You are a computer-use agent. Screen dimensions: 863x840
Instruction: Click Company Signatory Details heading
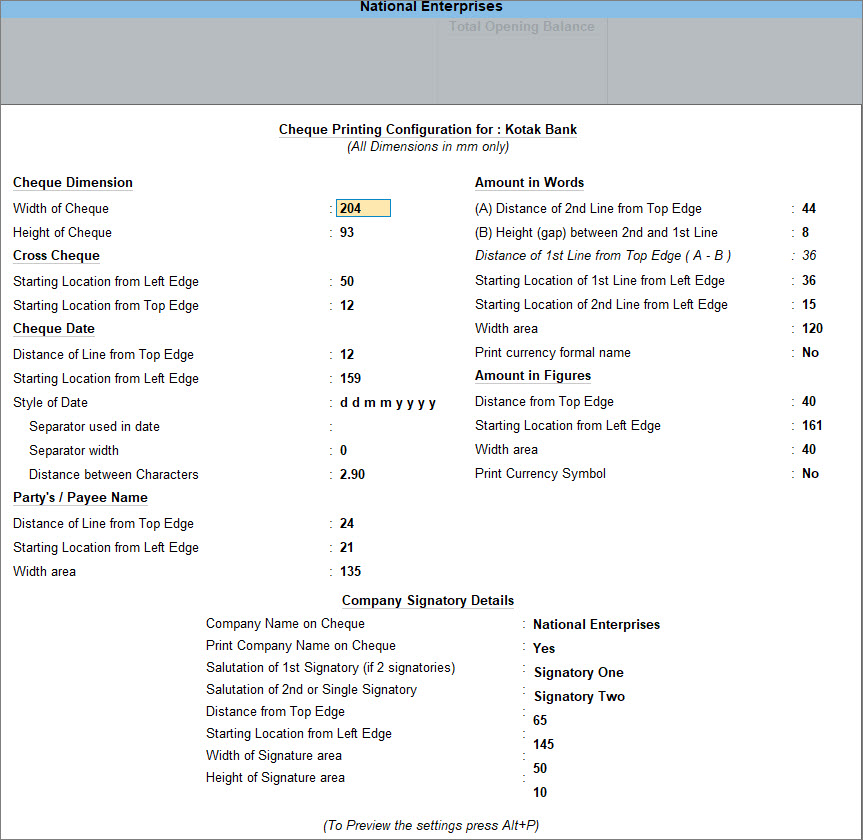click(428, 601)
